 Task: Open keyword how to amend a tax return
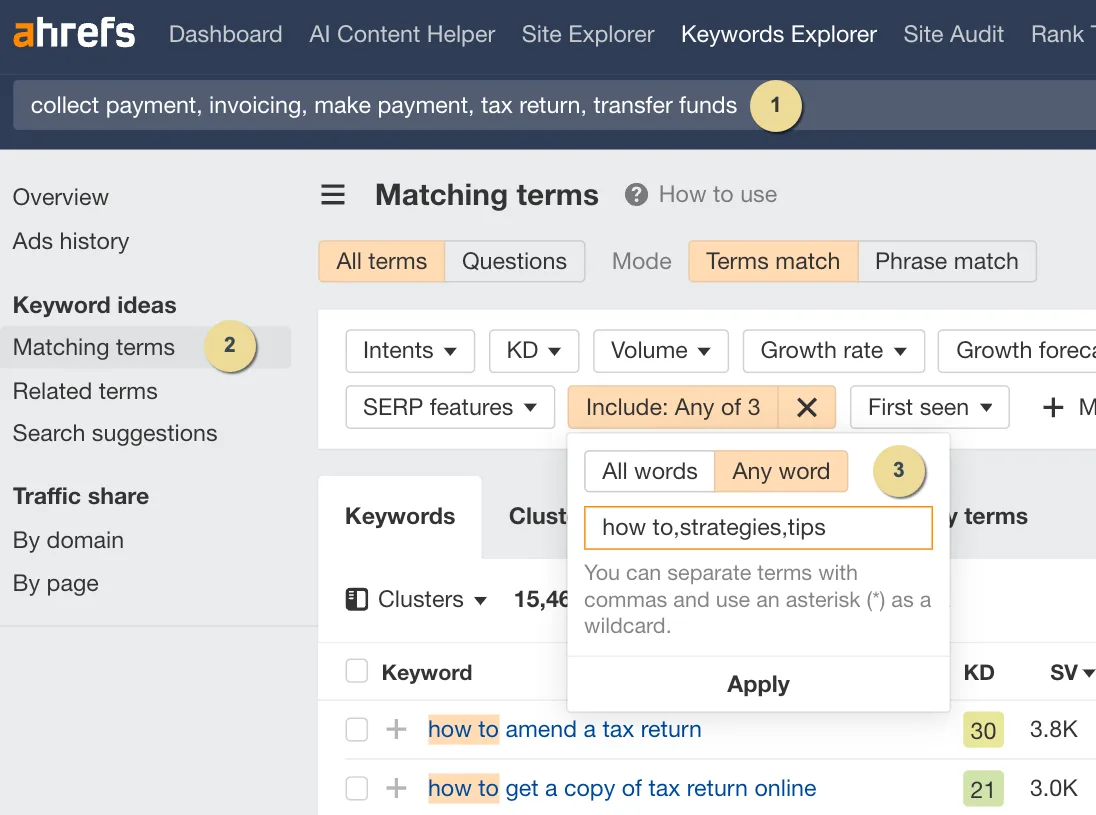coord(564,729)
